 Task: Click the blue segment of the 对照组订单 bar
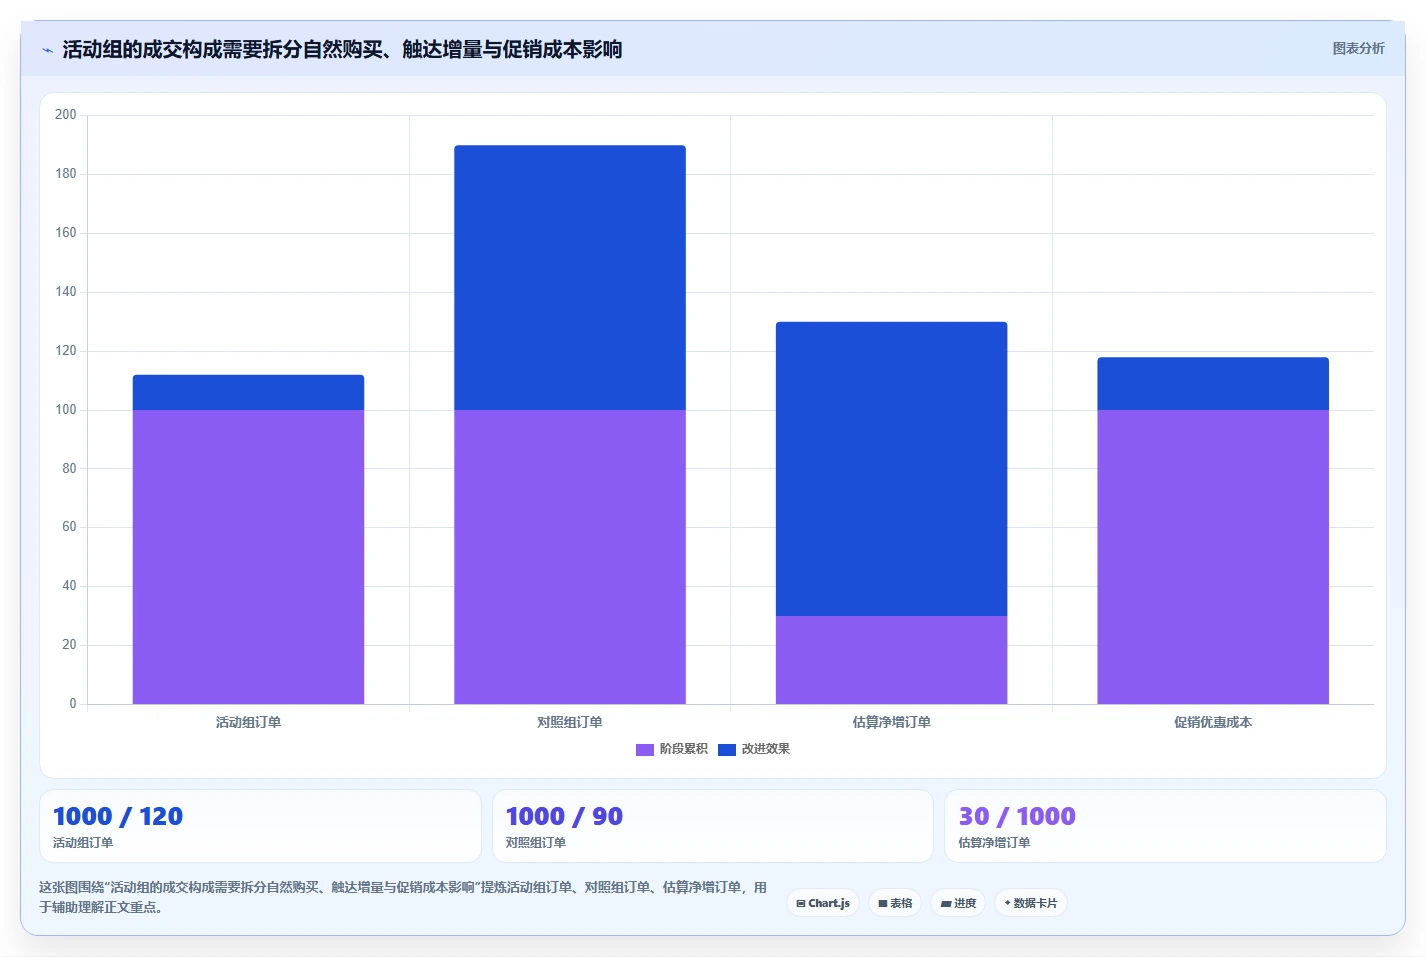click(570, 278)
